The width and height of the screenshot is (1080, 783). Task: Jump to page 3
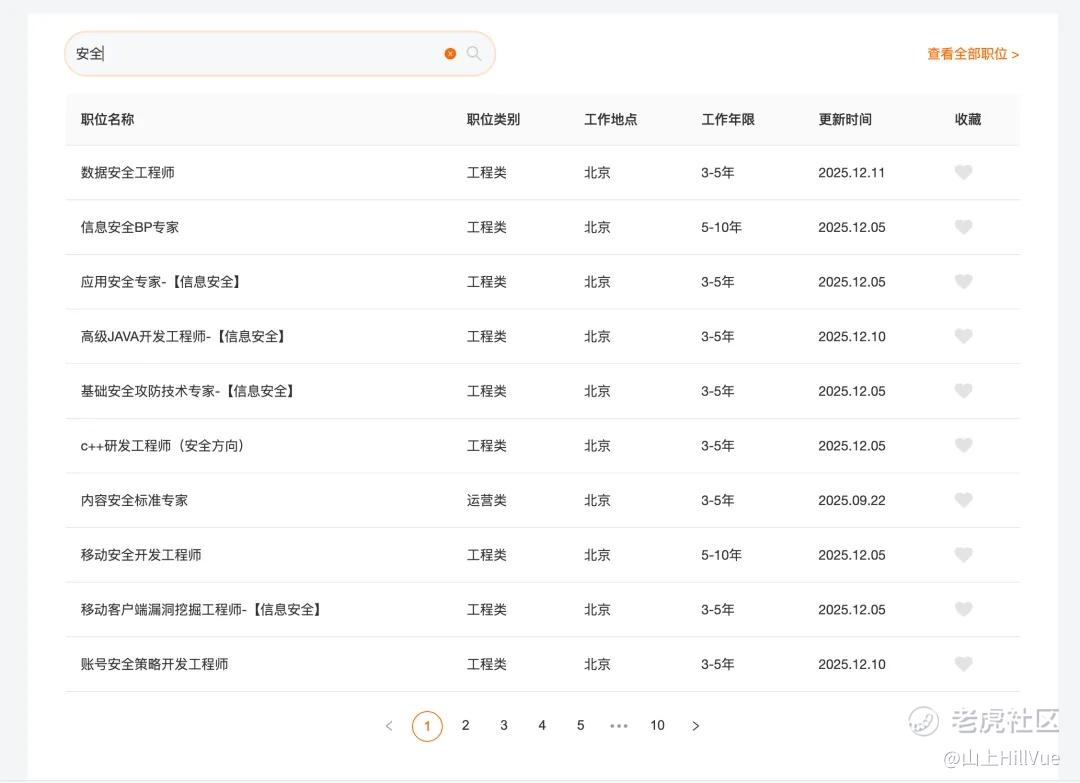pyautogui.click(x=503, y=725)
